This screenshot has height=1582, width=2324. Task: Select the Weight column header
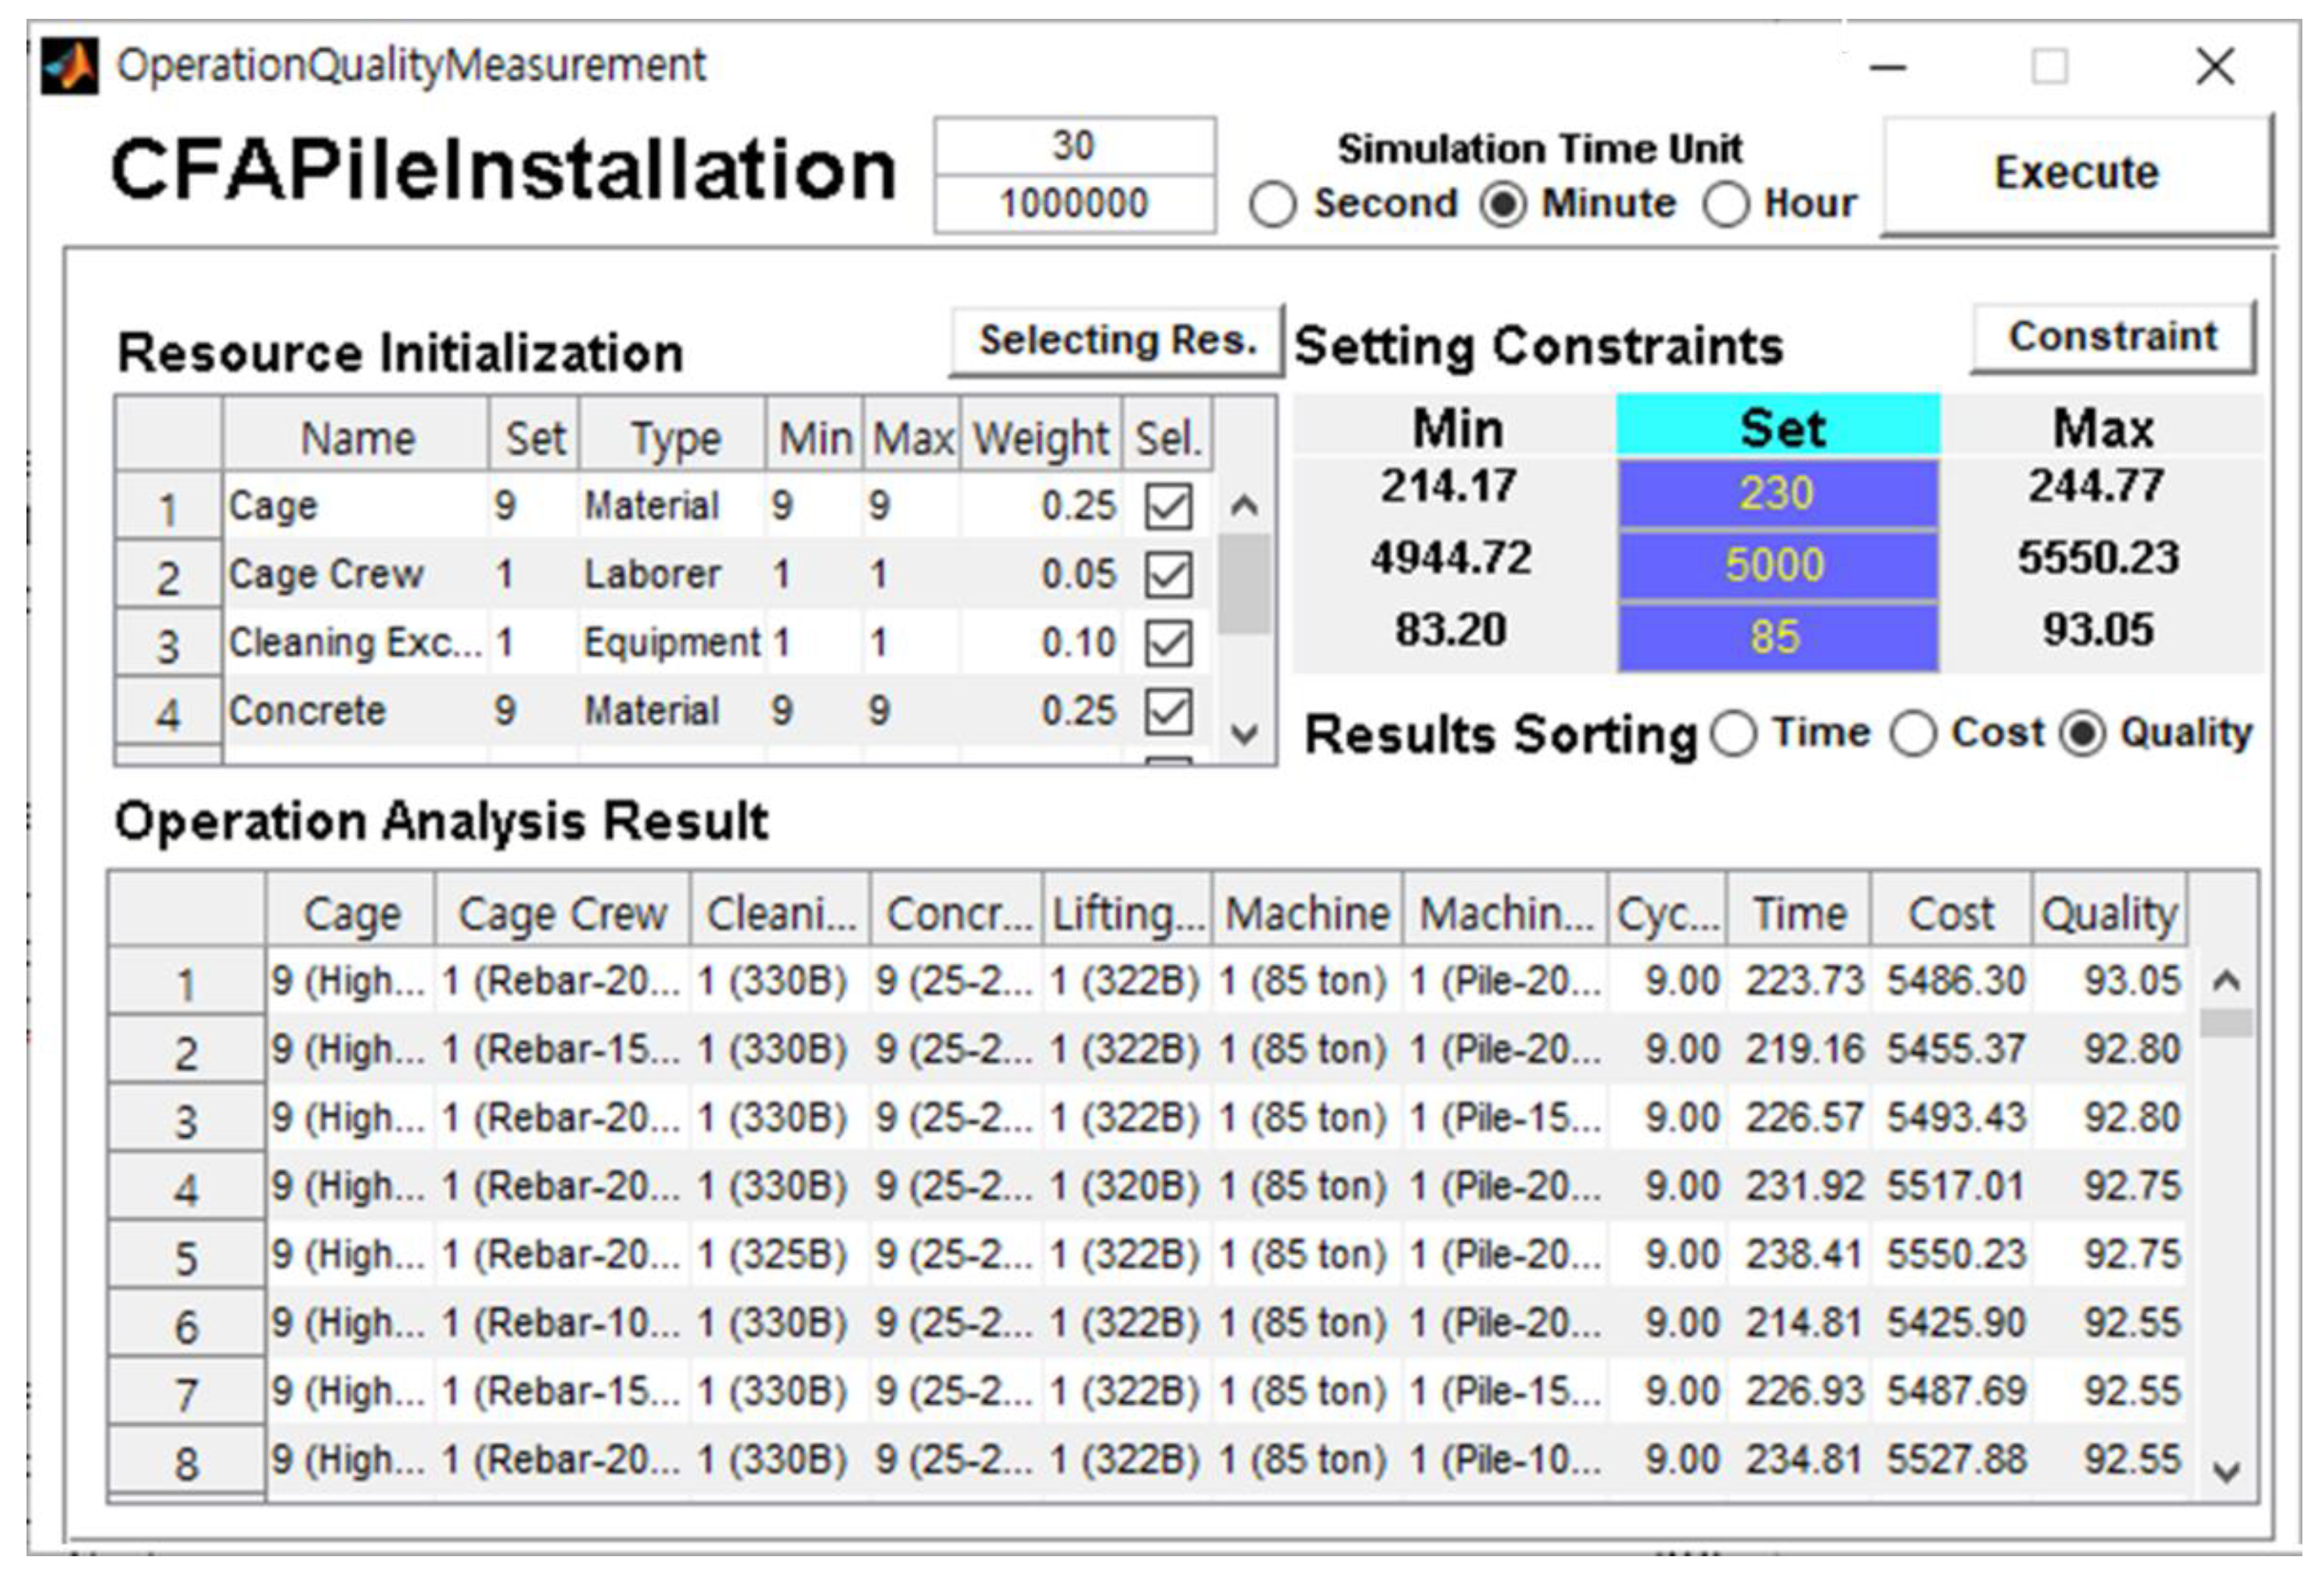(x=1040, y=438)
